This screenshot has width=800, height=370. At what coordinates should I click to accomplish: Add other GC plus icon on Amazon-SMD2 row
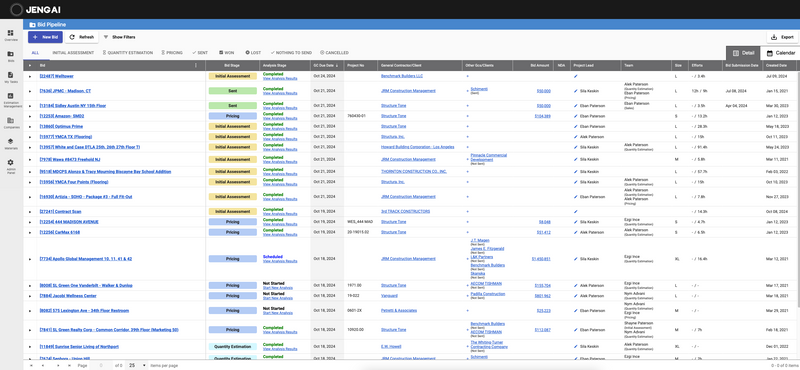467,116
